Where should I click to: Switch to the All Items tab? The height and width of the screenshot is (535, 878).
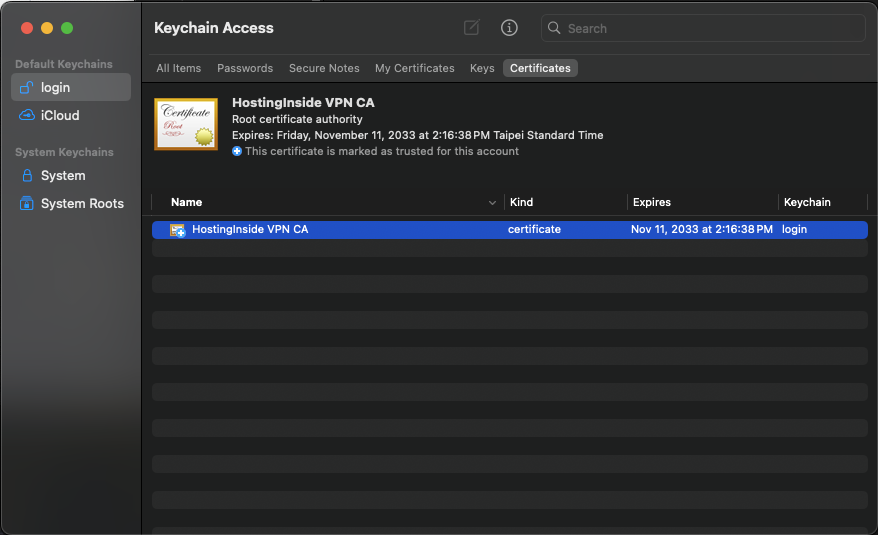[179, 68]
